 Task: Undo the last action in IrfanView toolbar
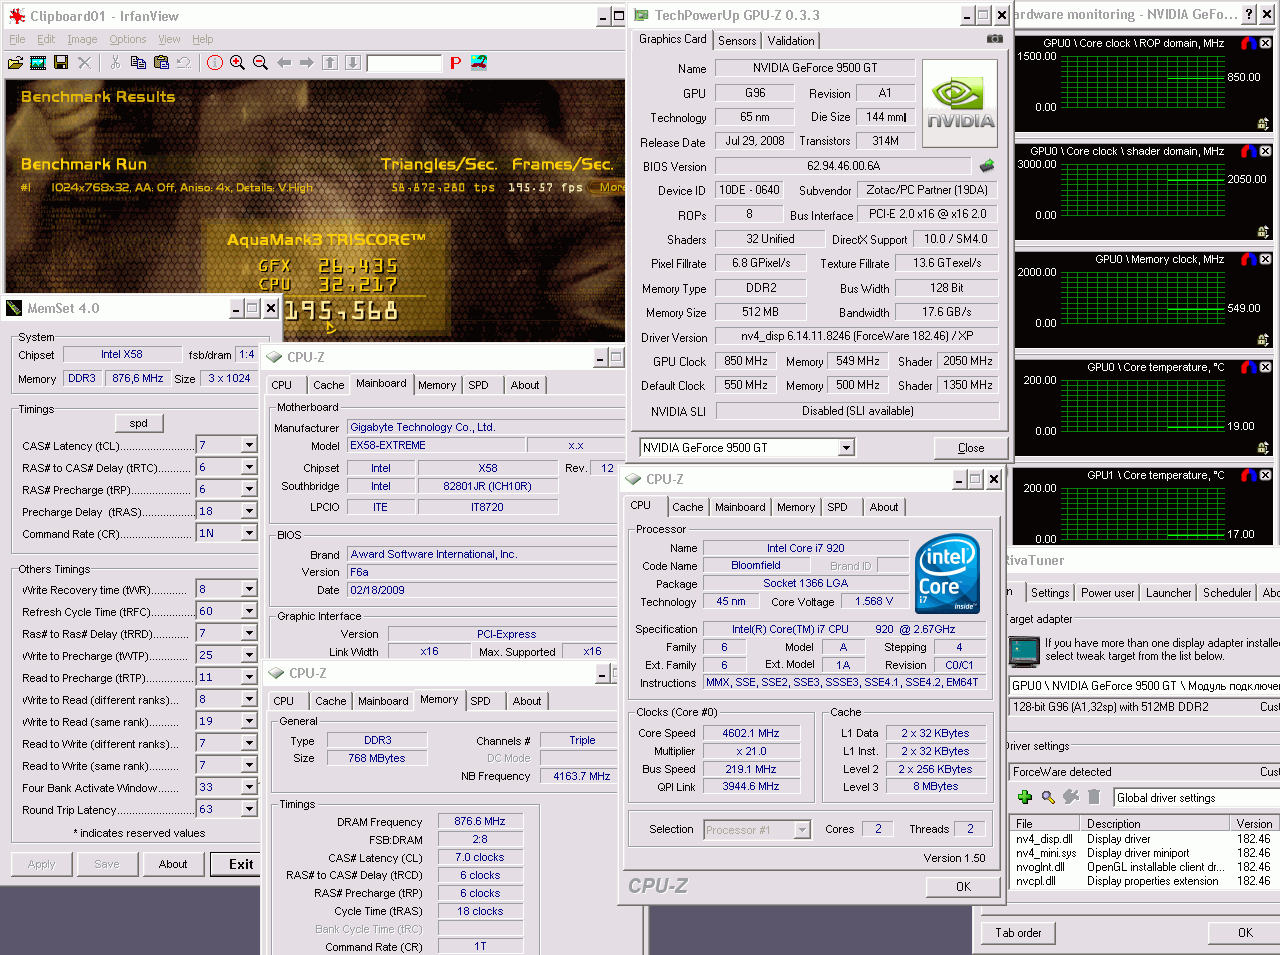pyautogui.click(x=183, y=62)
